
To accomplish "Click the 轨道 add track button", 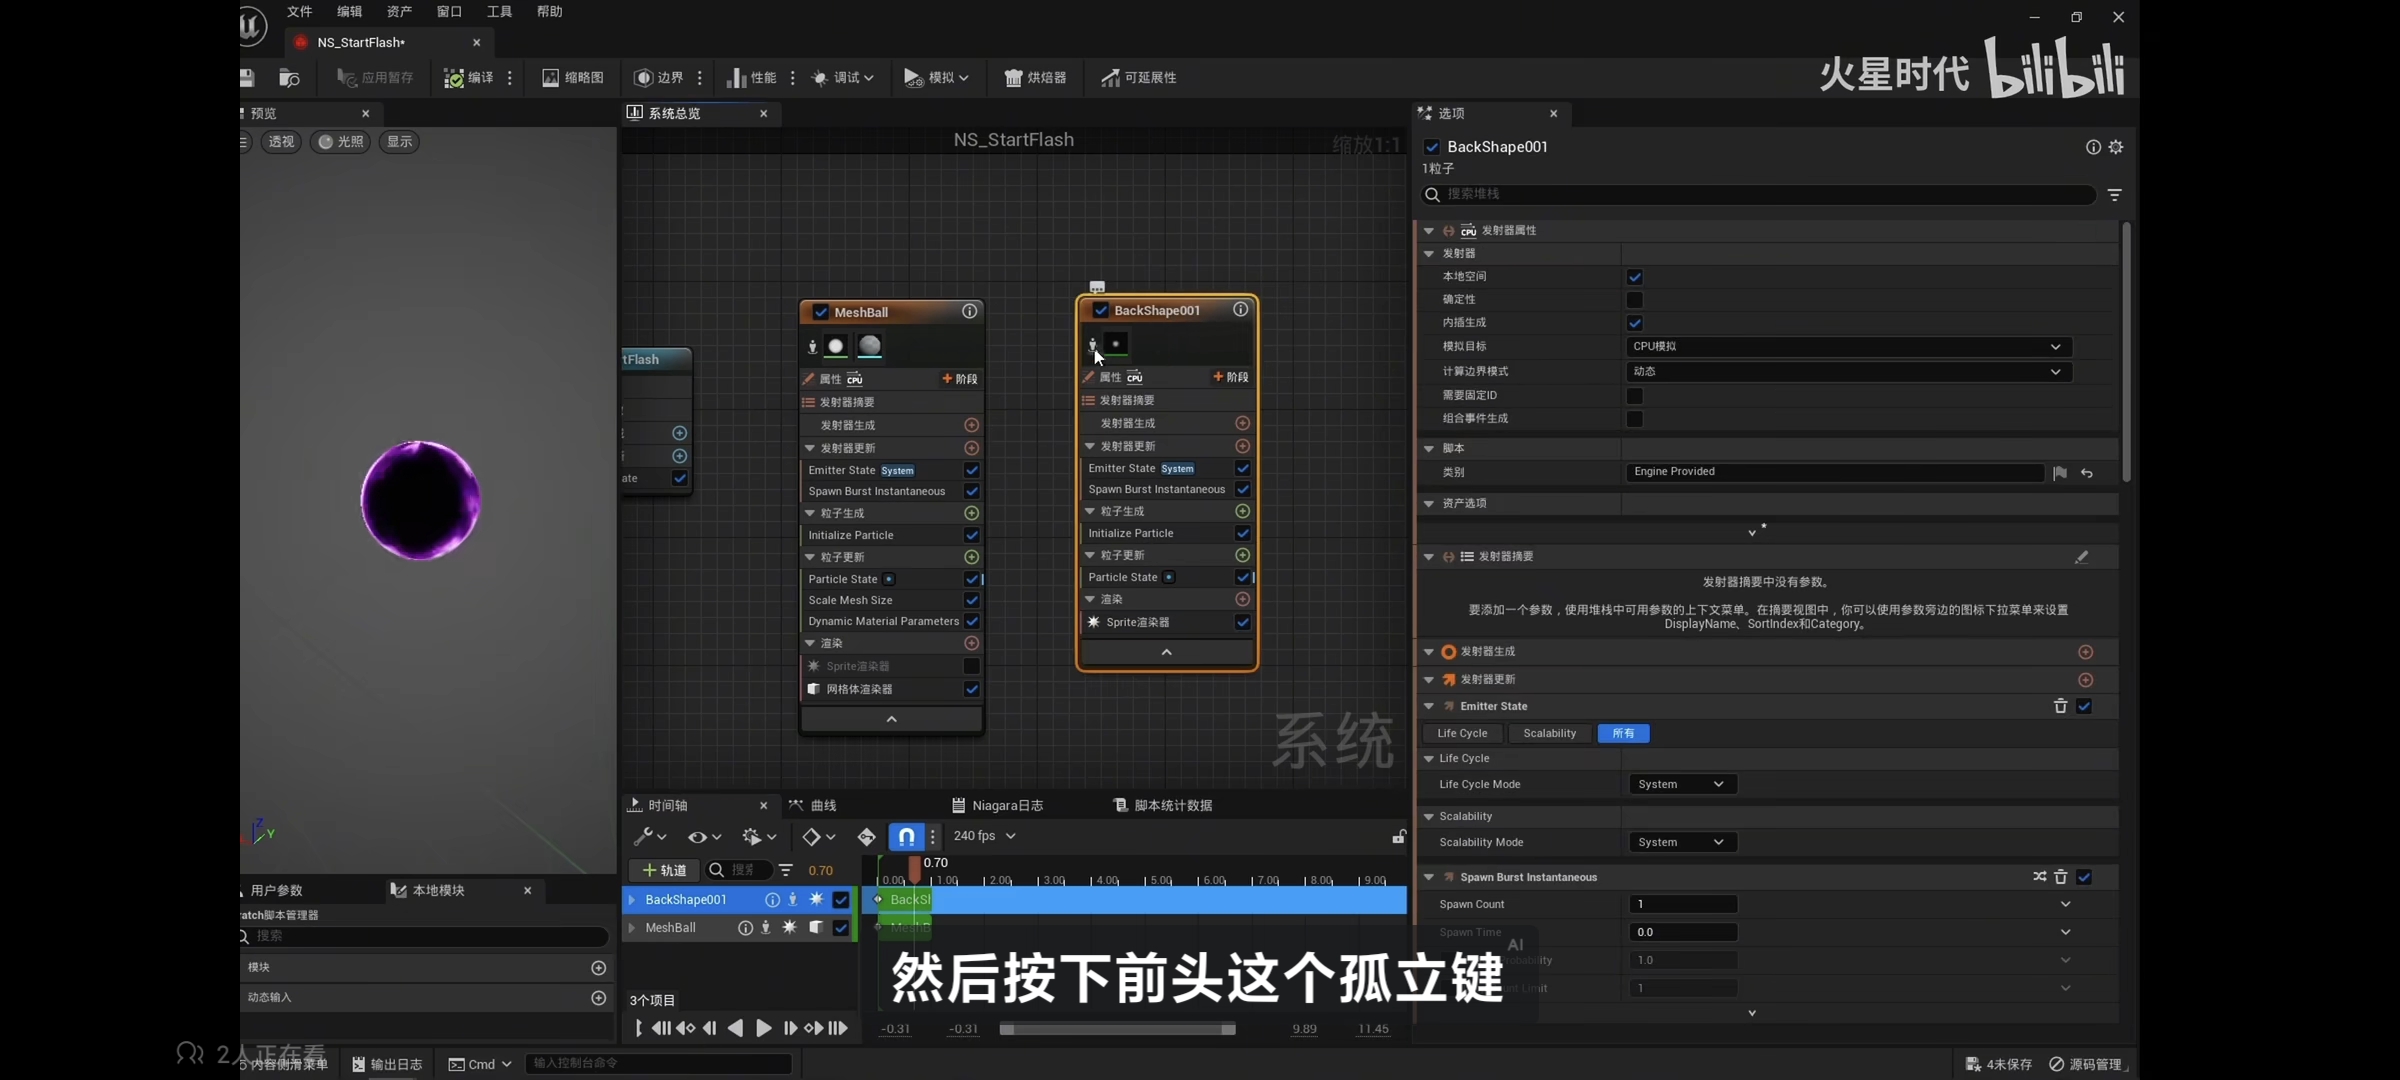I will (x=664, y=870).
